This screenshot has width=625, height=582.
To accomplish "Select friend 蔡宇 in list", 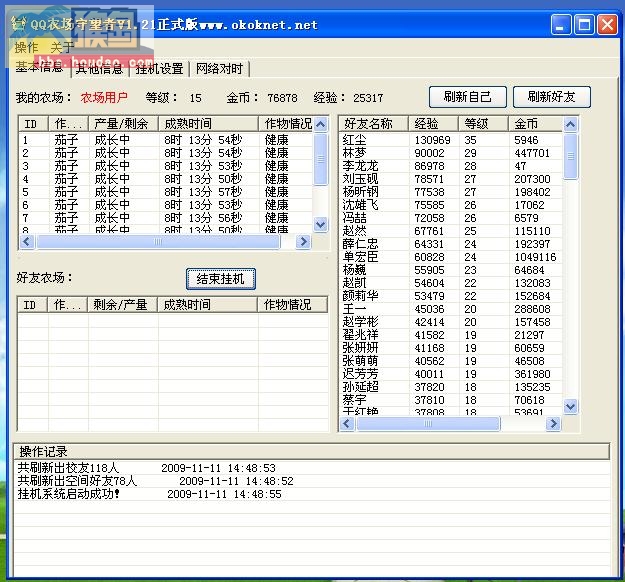I will tap(451, 400).
